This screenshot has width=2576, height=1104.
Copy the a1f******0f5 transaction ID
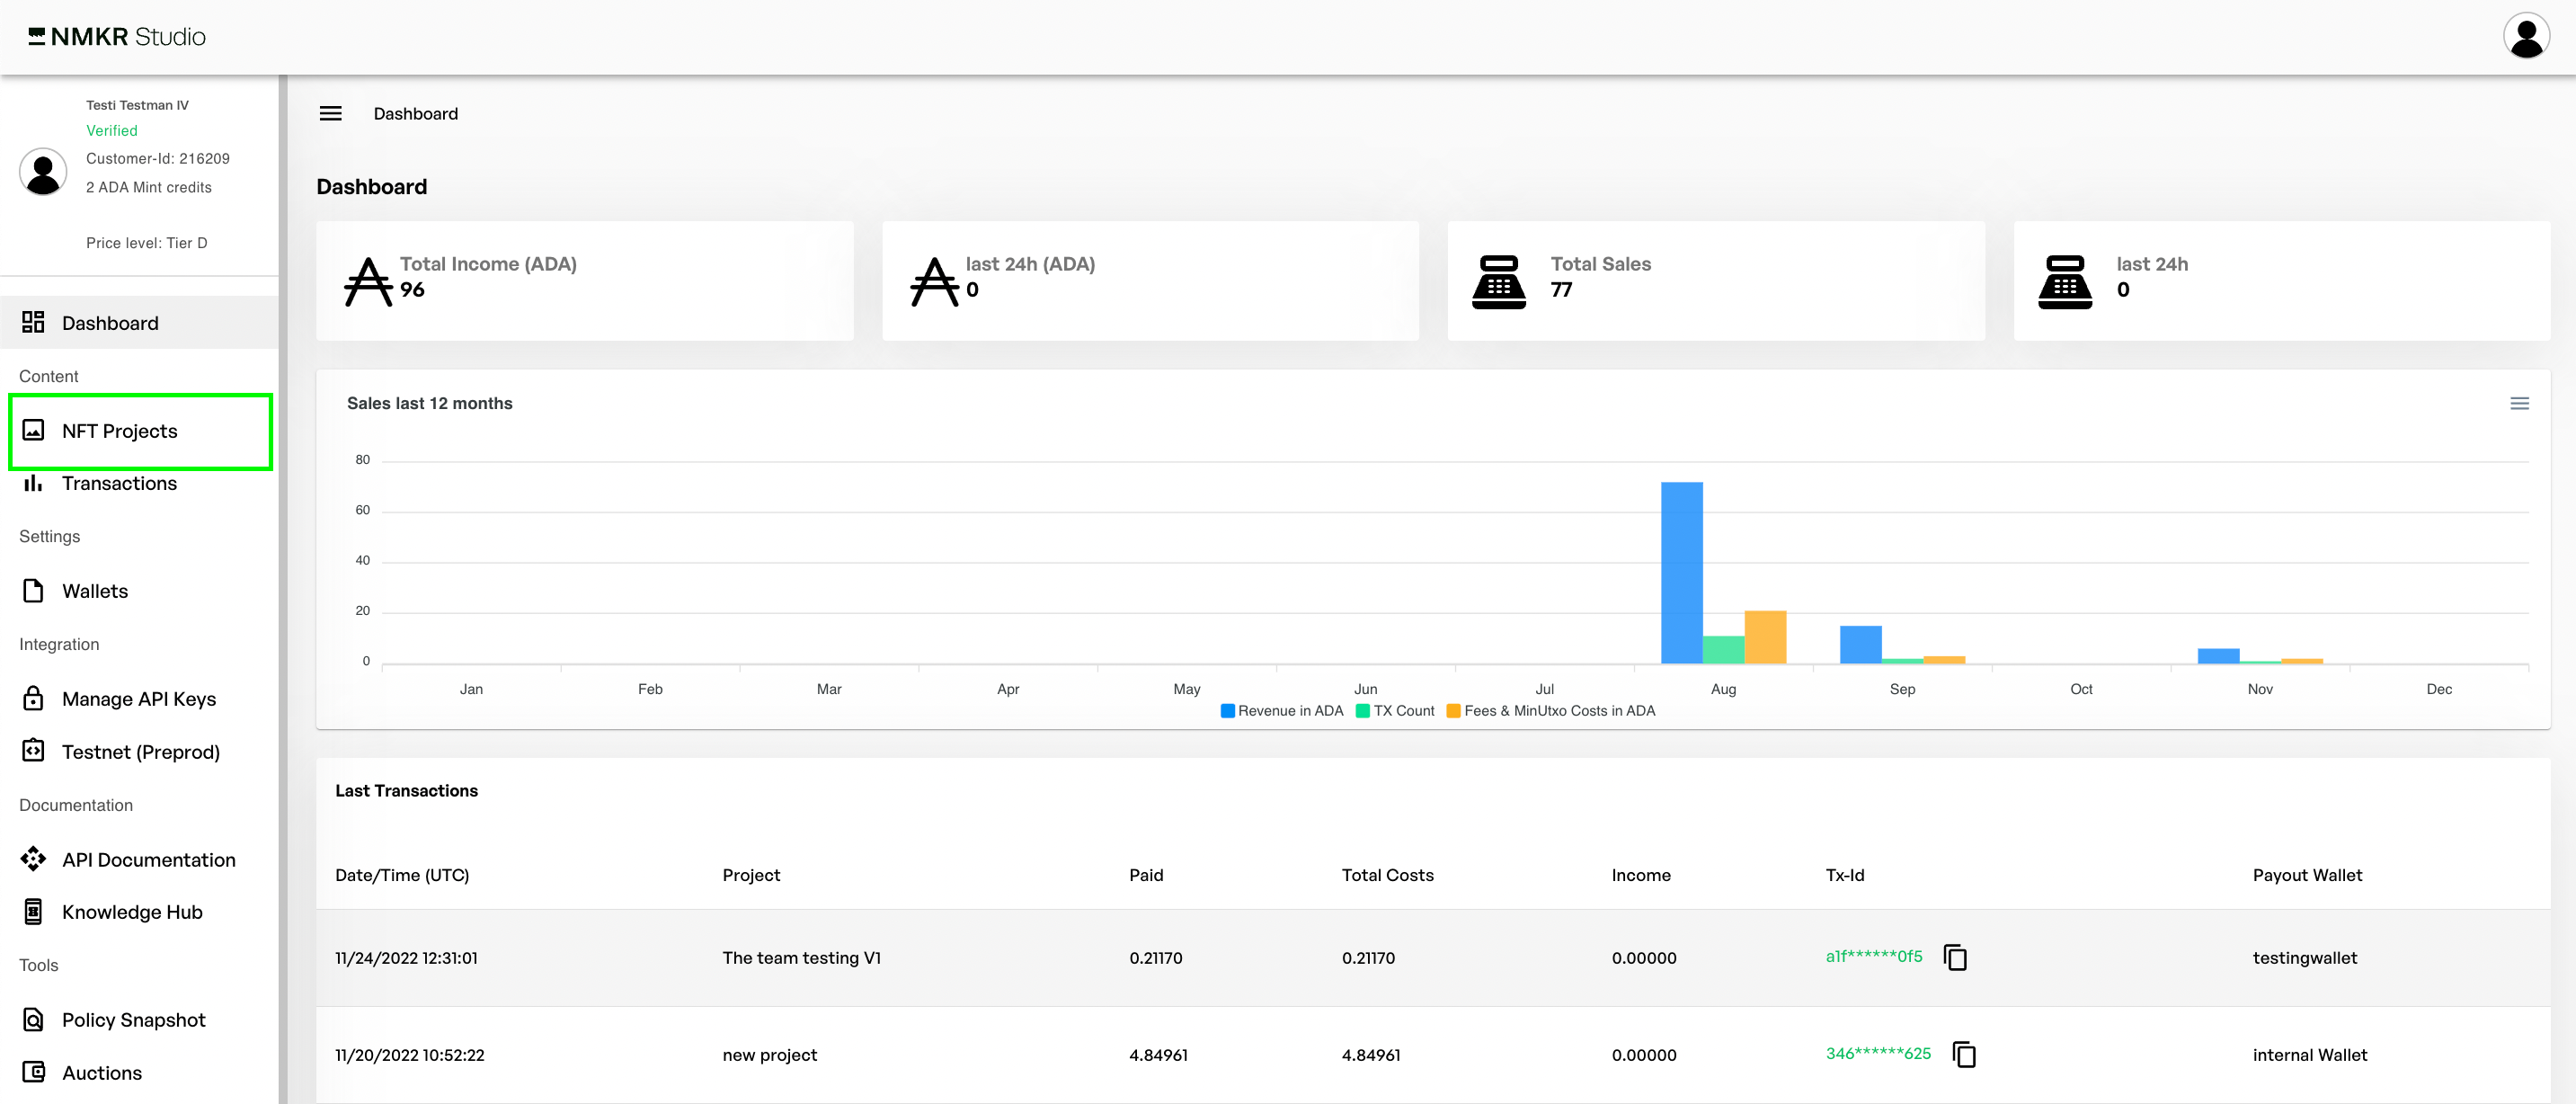click(1955, 957)
